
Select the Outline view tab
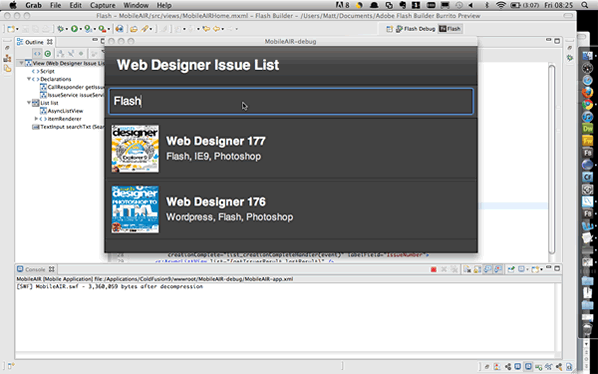34,42
